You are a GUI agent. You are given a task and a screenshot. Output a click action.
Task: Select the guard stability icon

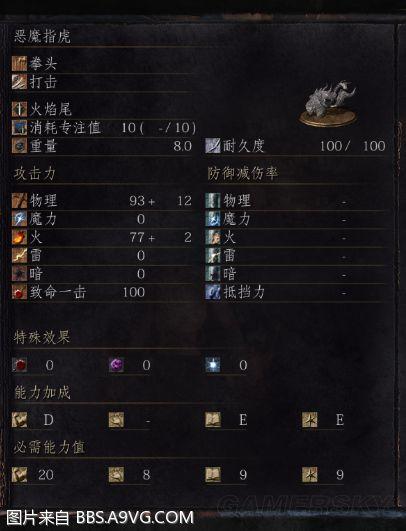tap(213, 292)
